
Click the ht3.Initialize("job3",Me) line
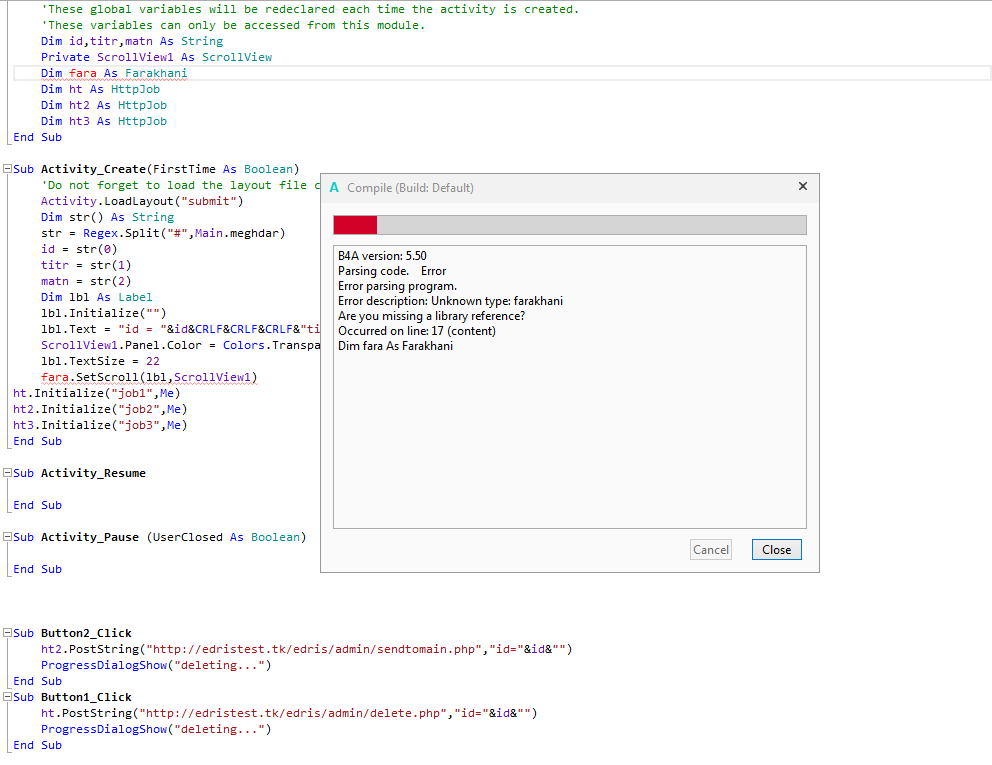tap(100, 425)
